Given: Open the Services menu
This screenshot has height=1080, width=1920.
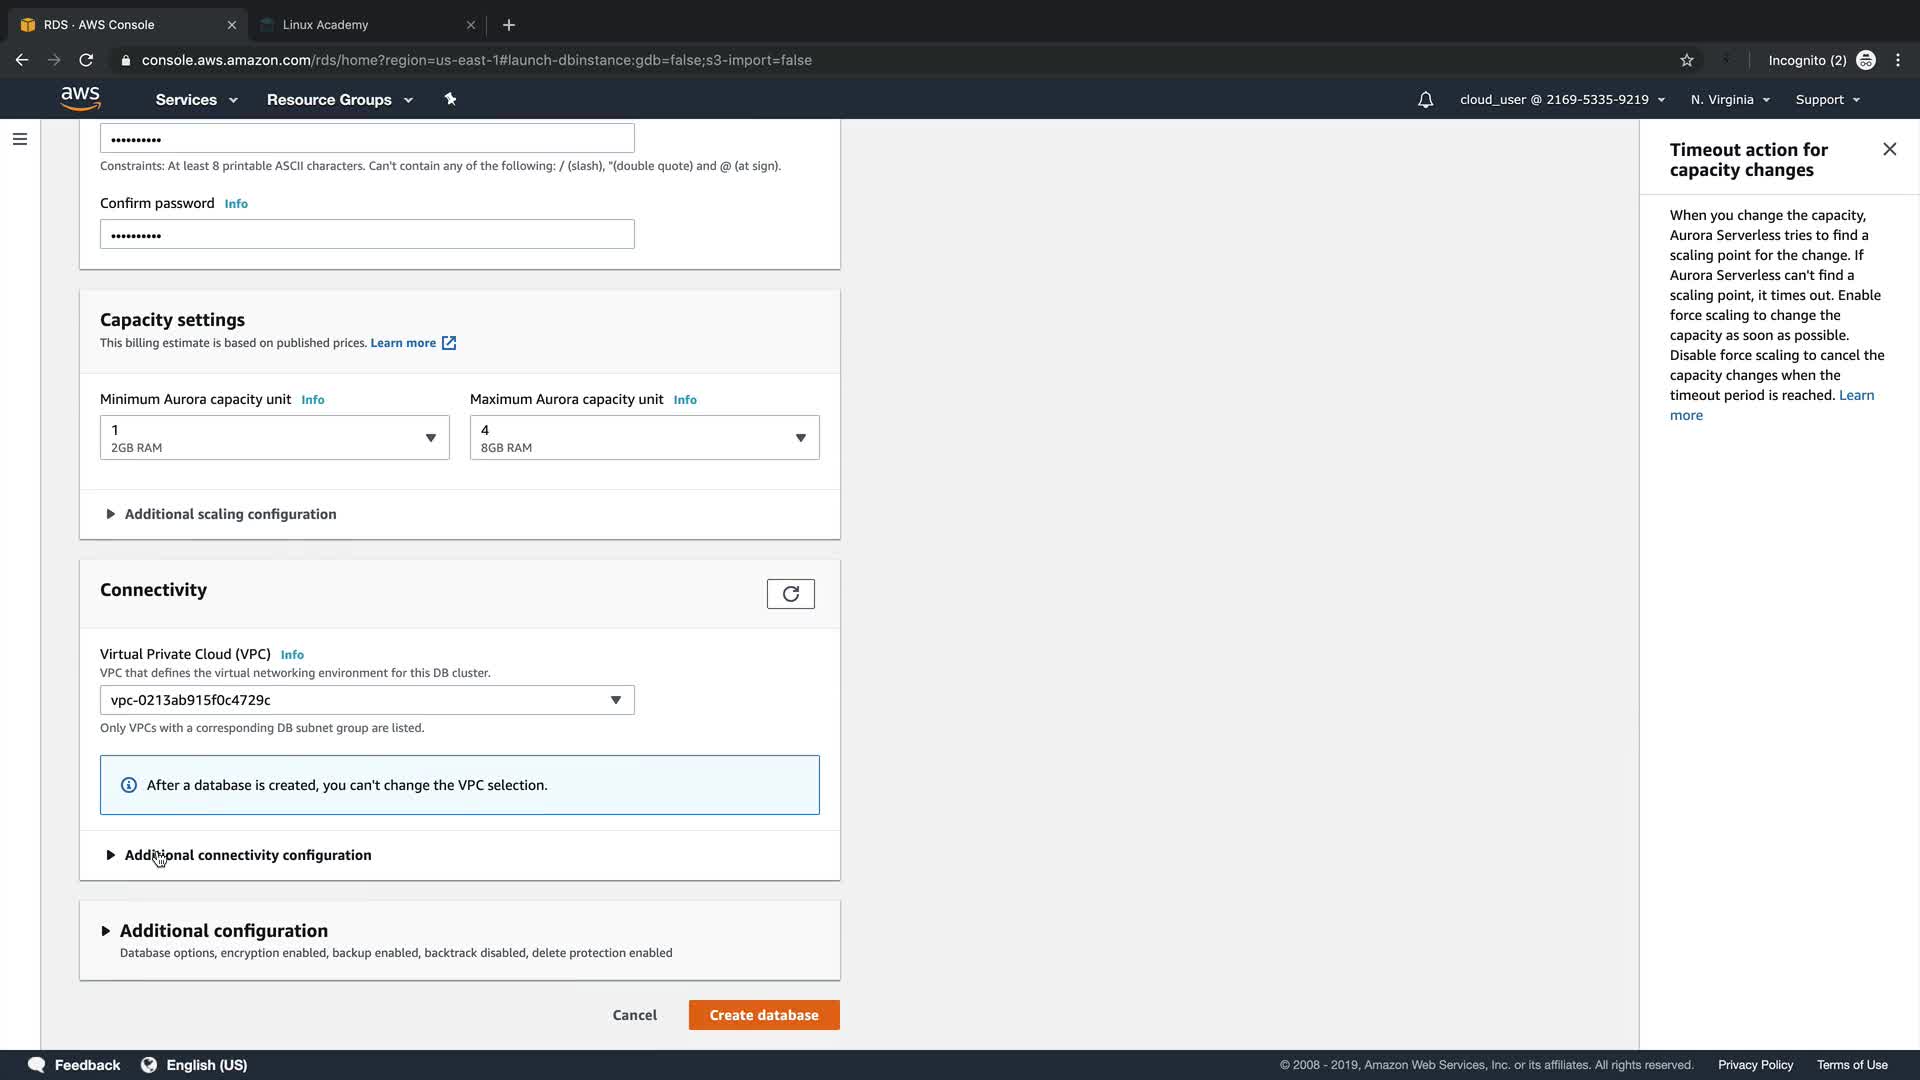Looking at the screenshot, I should (196, 100).
